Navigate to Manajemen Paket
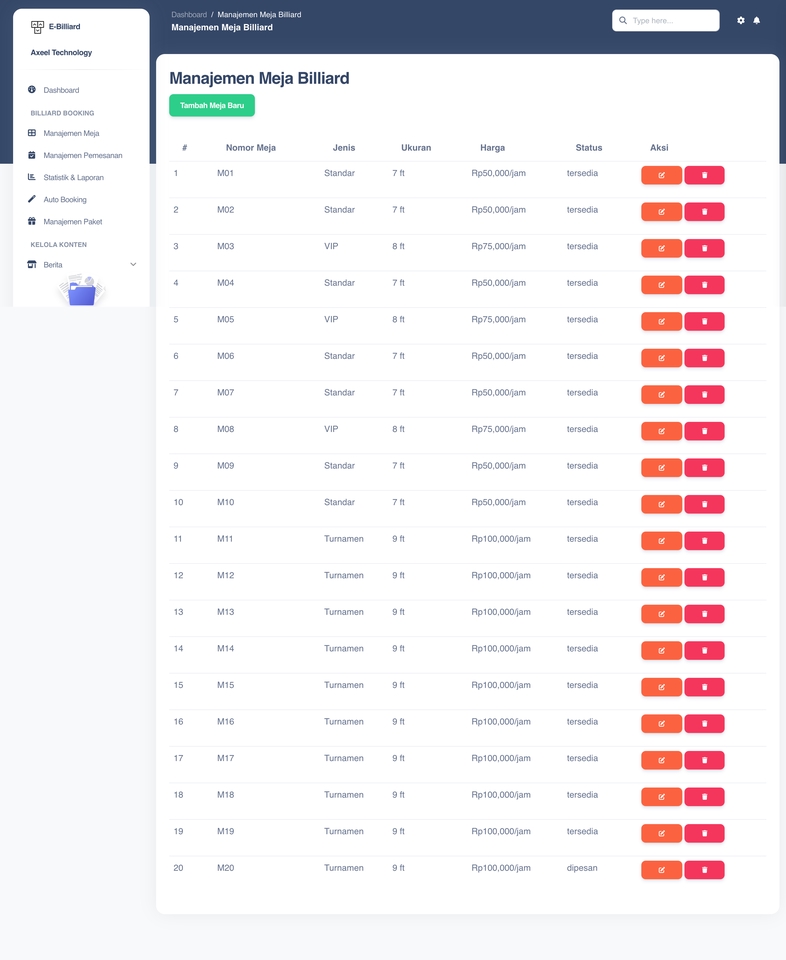The image size is (786, 960). (x=72, y=221)
